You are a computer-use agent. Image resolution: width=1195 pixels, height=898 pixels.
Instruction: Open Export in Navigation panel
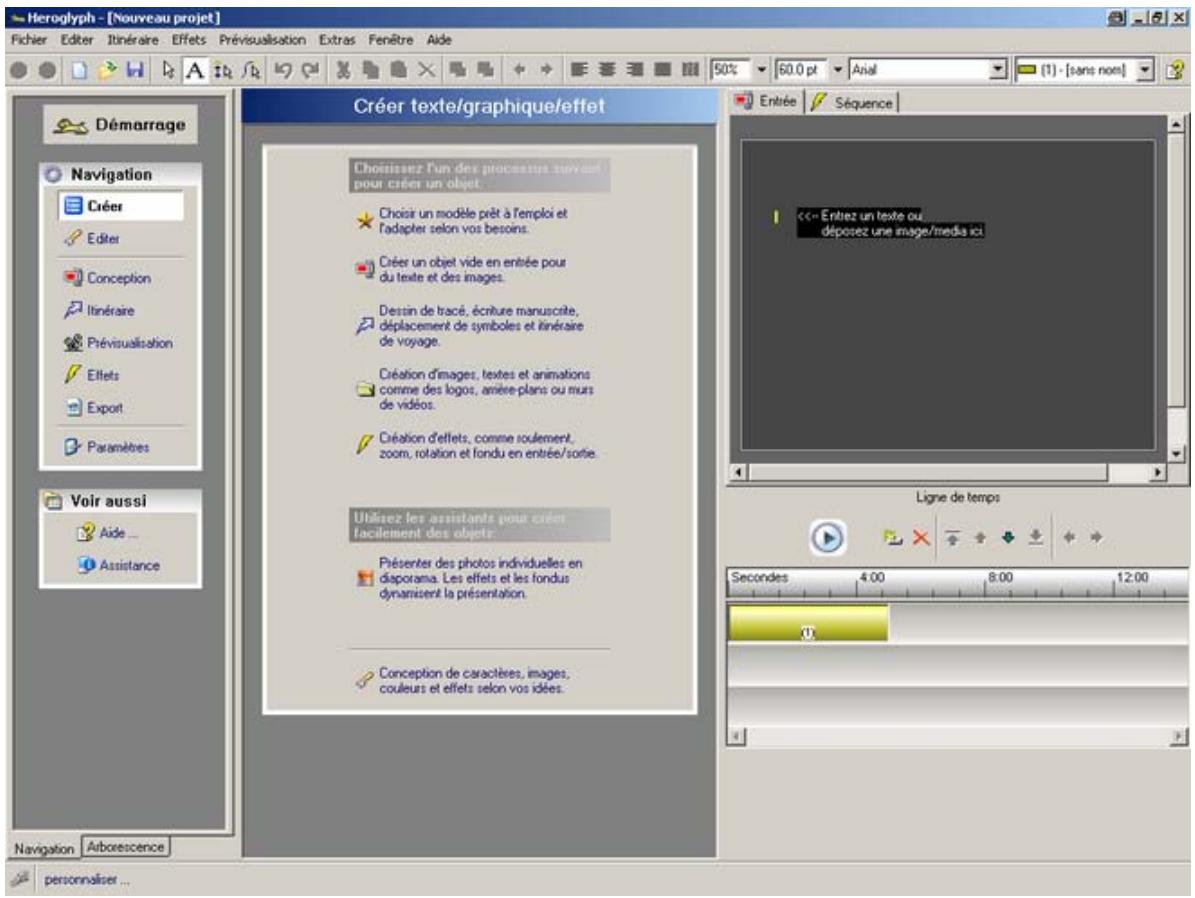click(94, 408)
